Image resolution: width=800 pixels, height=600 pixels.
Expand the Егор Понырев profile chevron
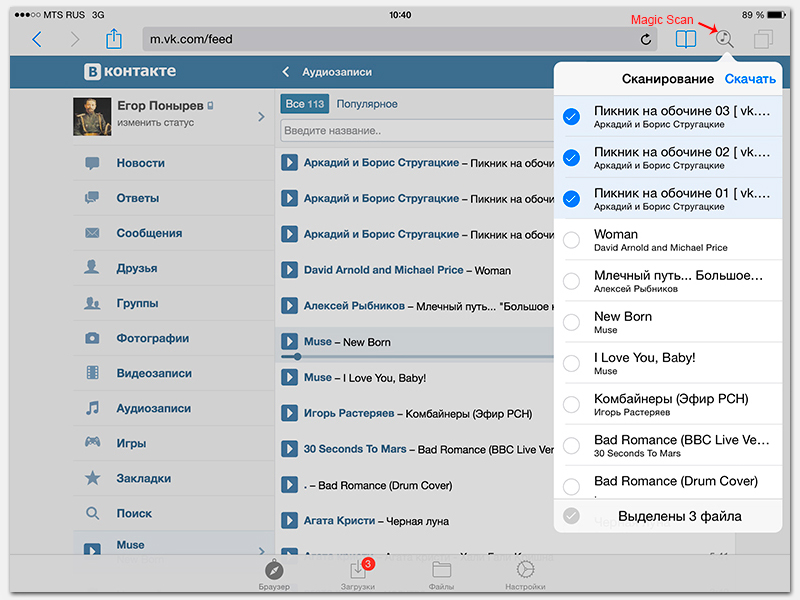click(261, 117)
